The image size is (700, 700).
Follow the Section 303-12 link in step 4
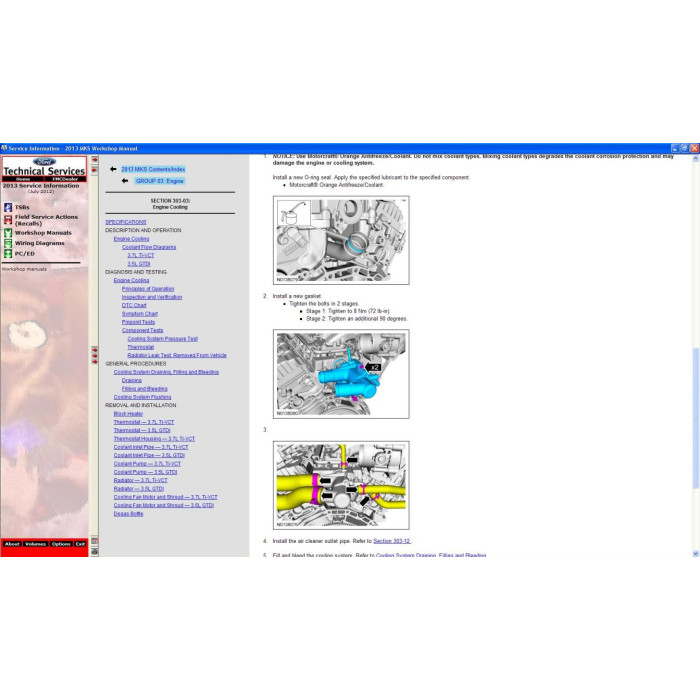[x=392, y=541]
